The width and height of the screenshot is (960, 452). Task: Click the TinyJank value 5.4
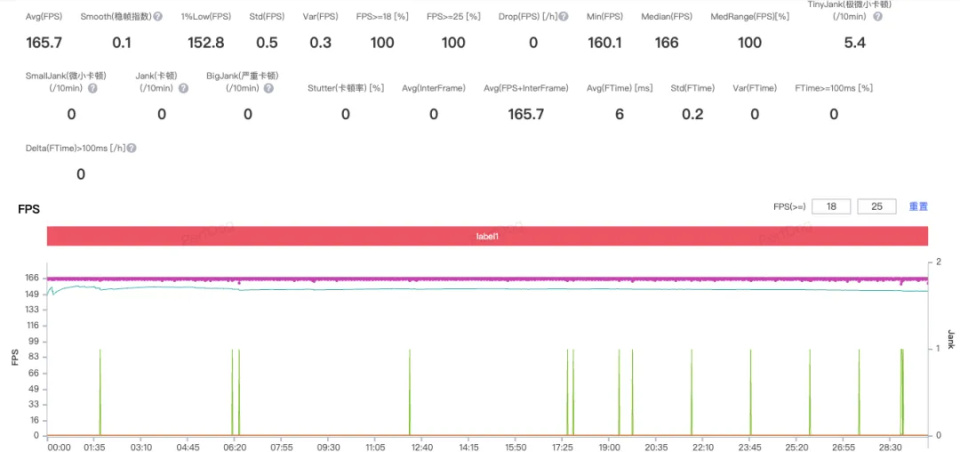[855, 43]
